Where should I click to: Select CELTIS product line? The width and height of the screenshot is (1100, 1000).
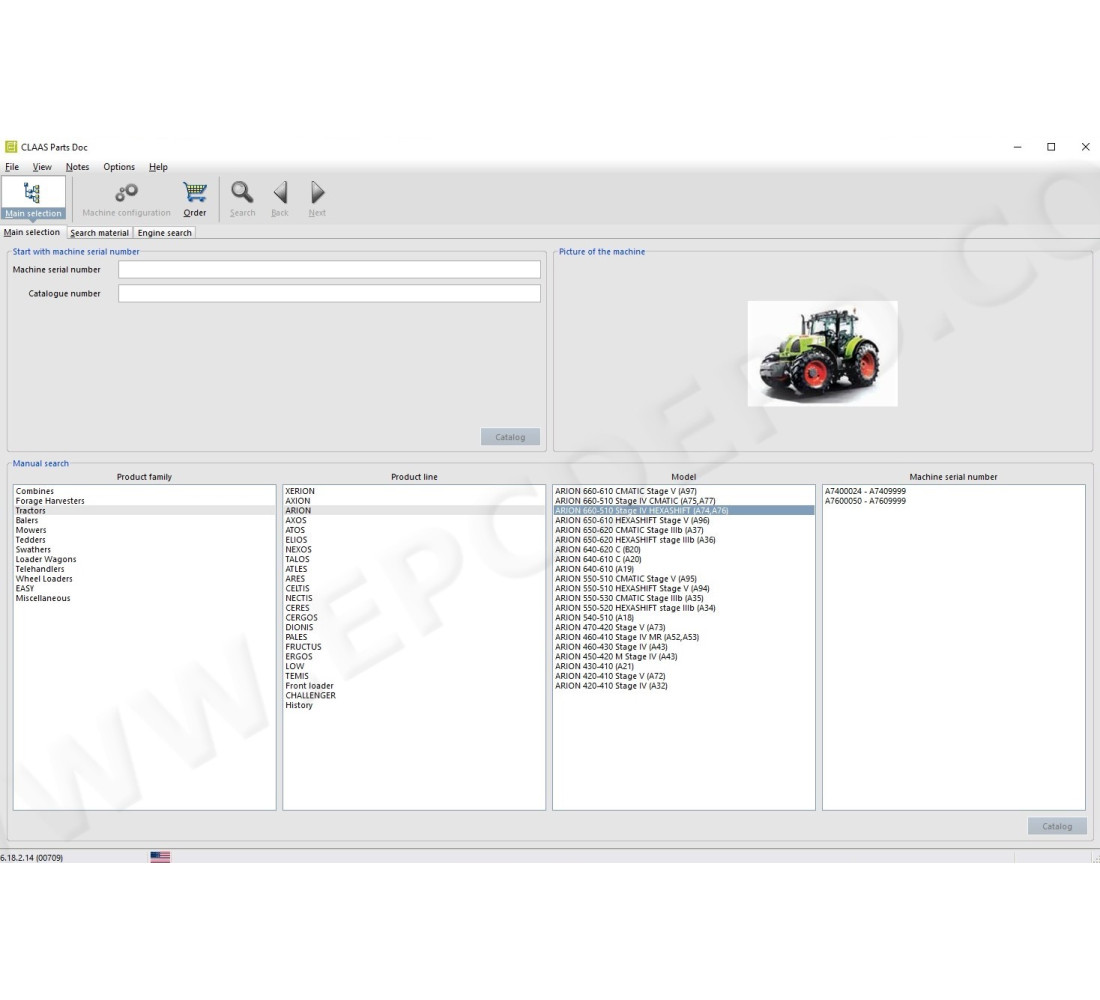414,589
